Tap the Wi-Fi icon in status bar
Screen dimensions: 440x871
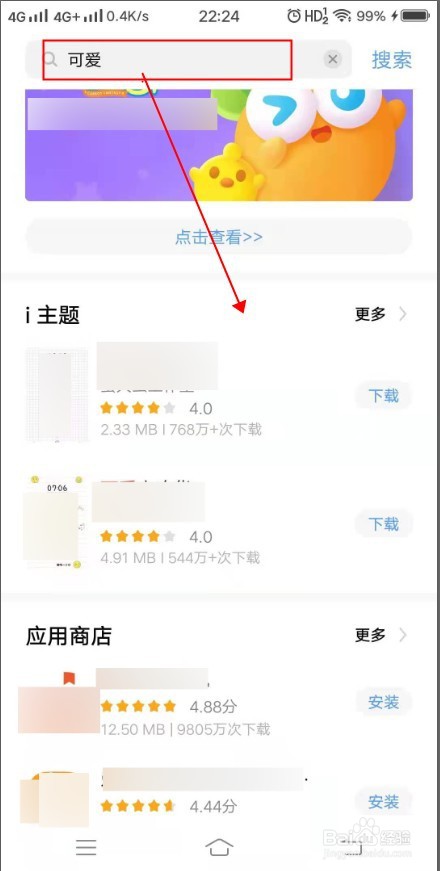(343, 17)
